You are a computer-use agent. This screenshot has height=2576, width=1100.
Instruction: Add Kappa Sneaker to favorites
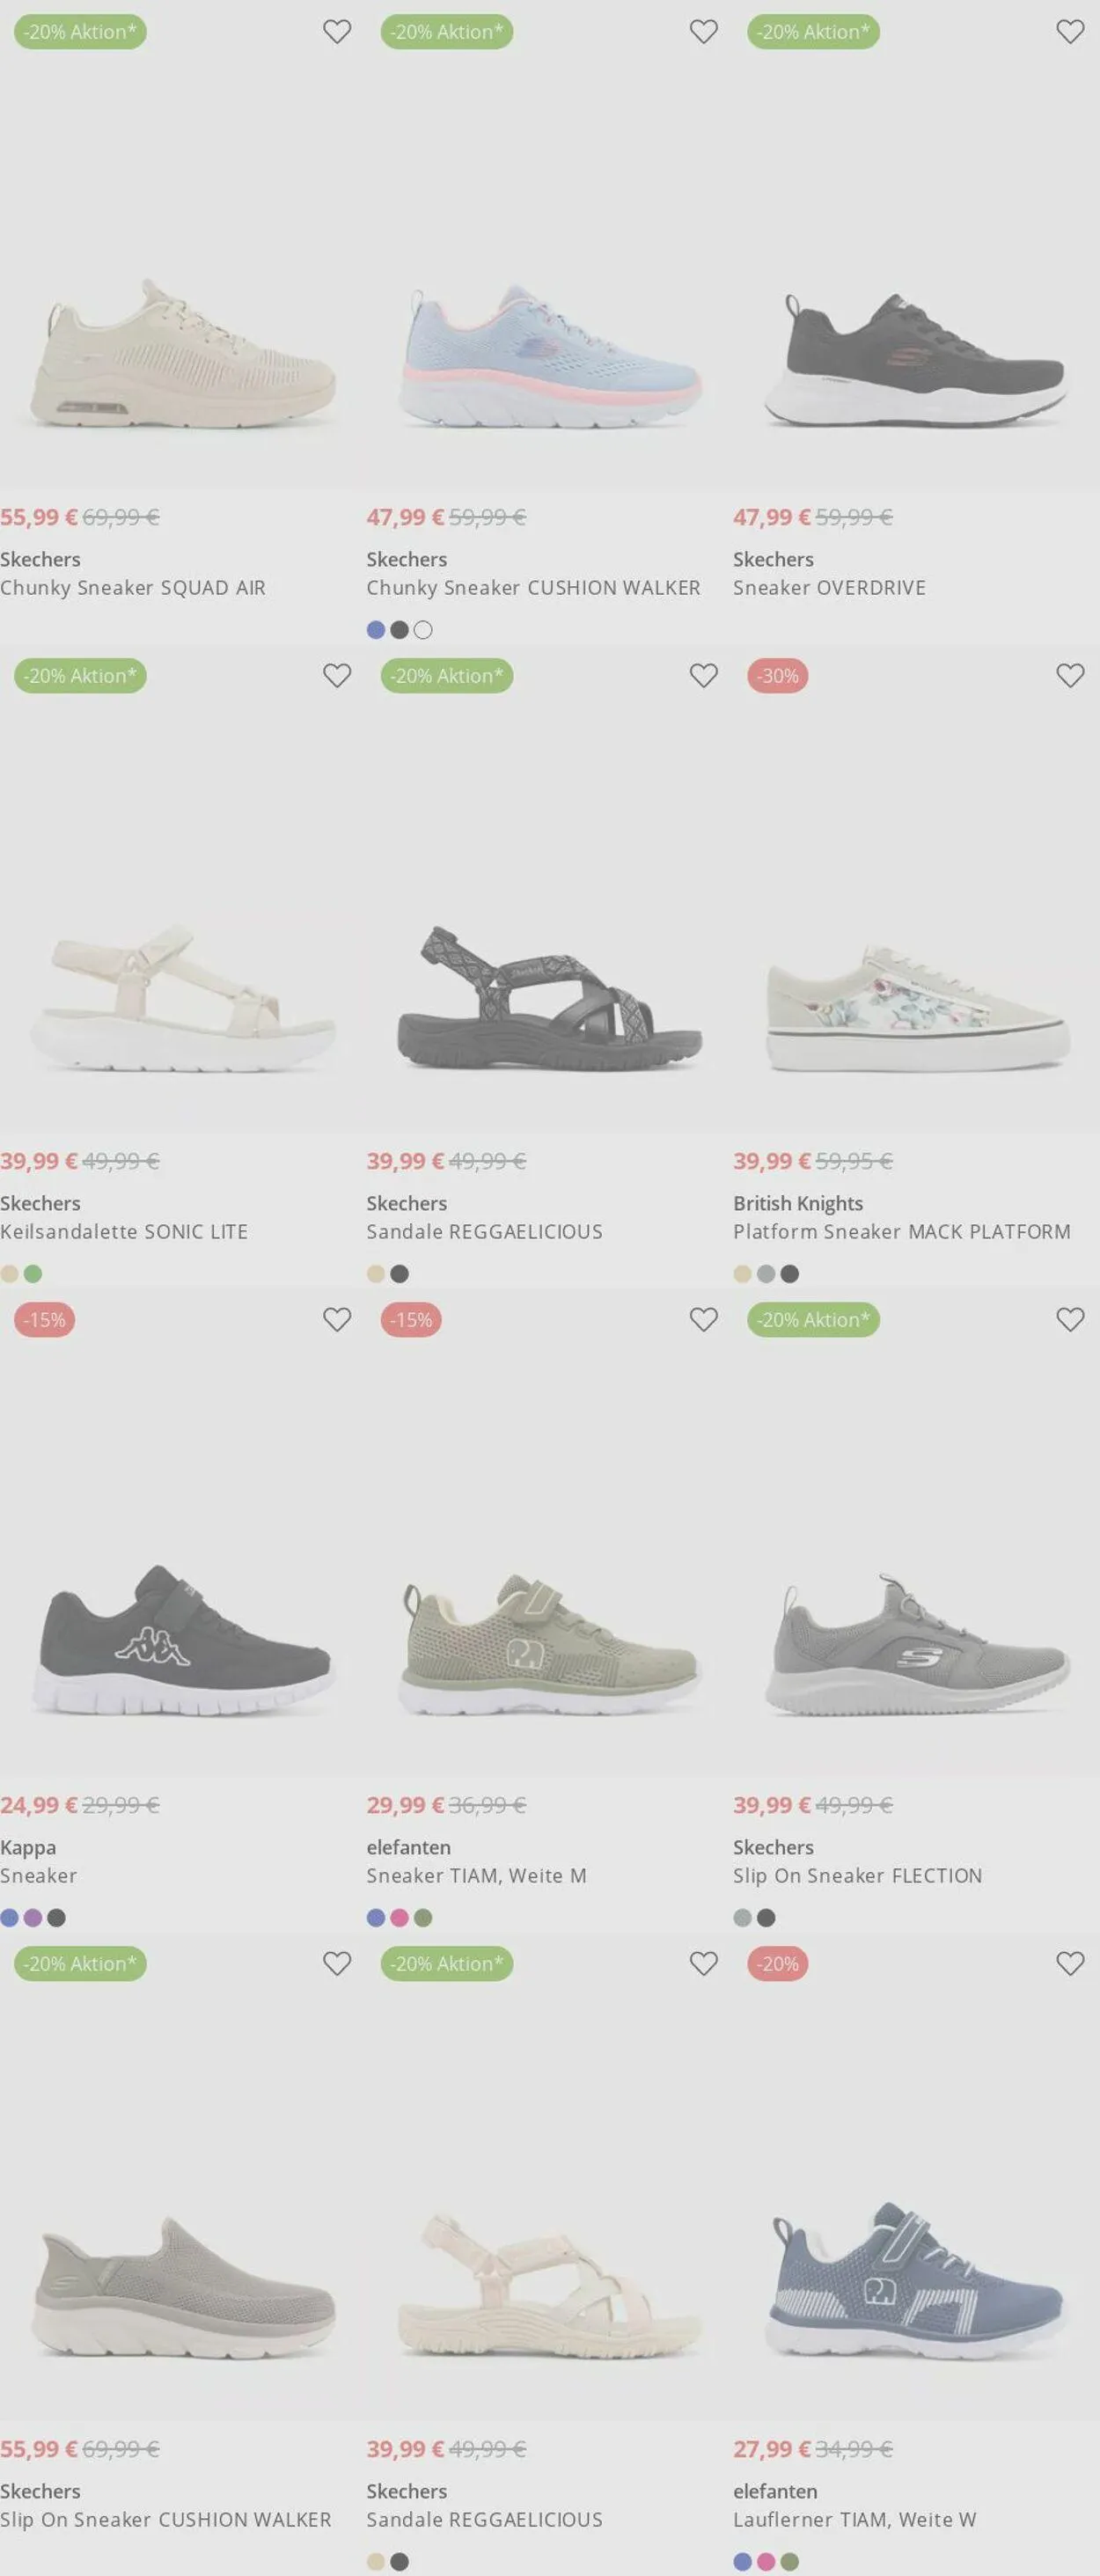pyautogui.click(x=337, y=1320)
